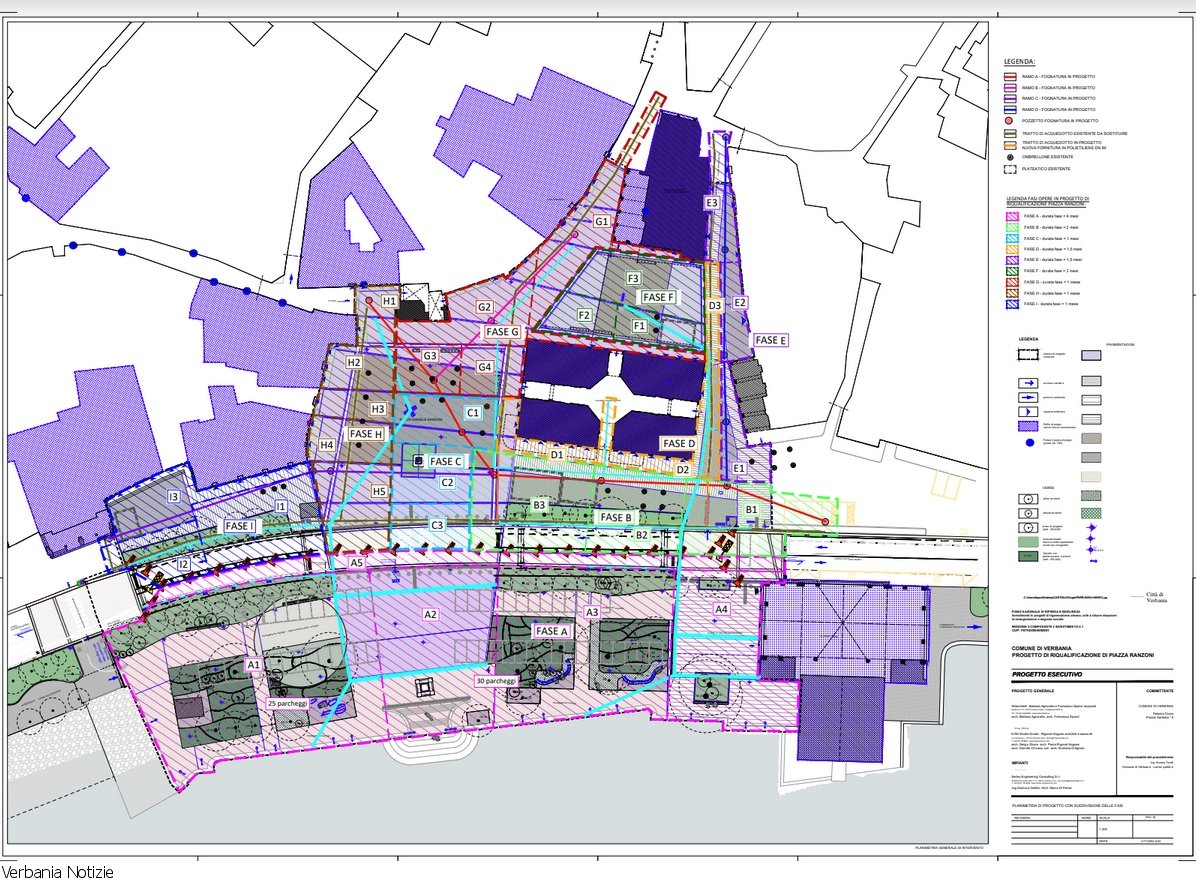Image resolution: width=1196 pixels, height=880 pixels.
Task: Click the FASE A magenta legend swatch
Action: click(1011, 216)
